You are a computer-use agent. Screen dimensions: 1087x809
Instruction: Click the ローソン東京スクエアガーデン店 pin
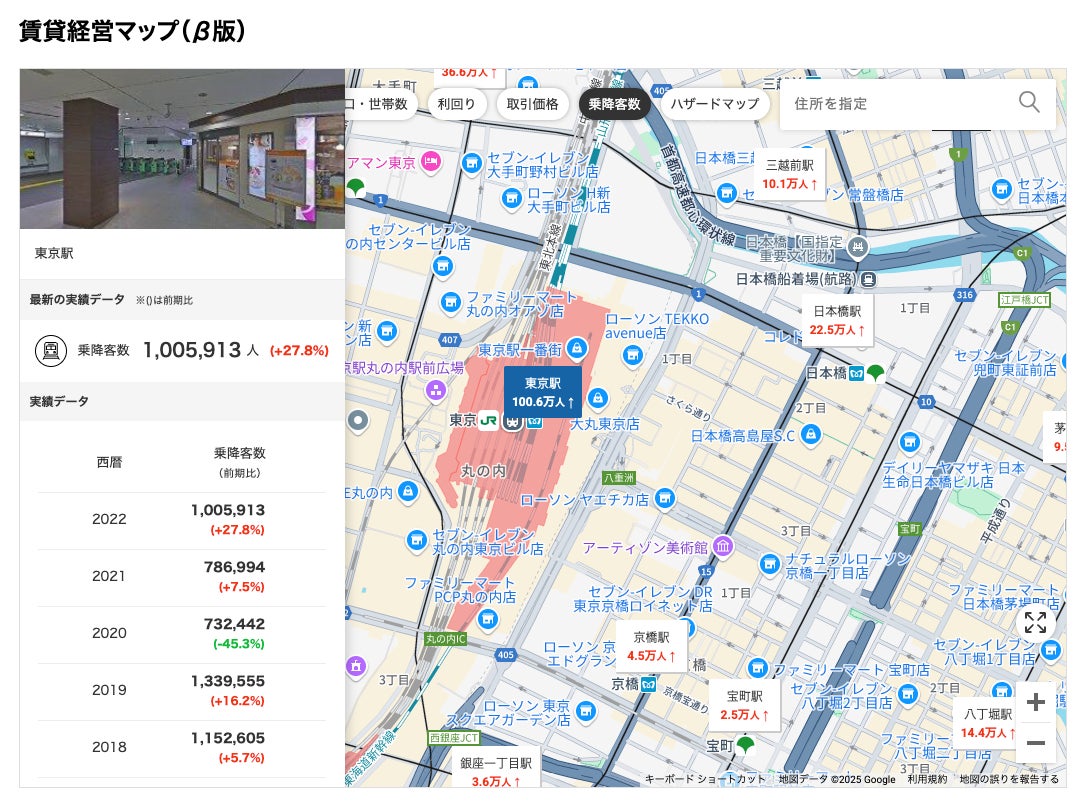pos(586,711)
